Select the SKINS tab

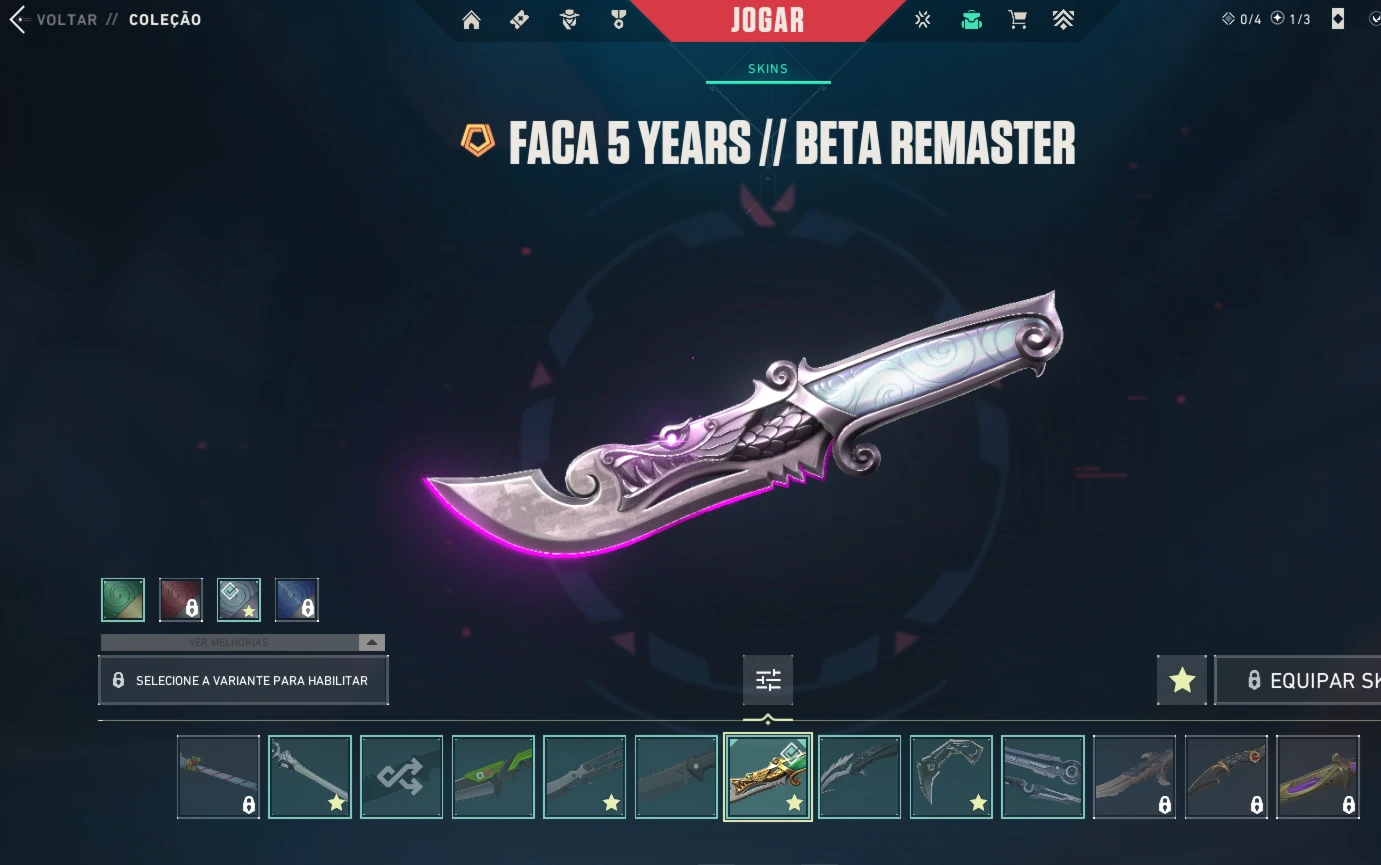coord(768,69)
